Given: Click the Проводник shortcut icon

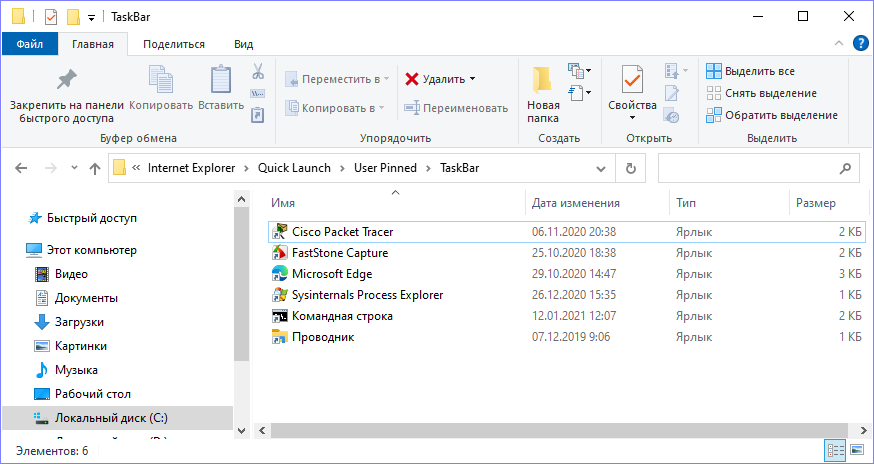Looking at the screenshot, I should [279, 337].
